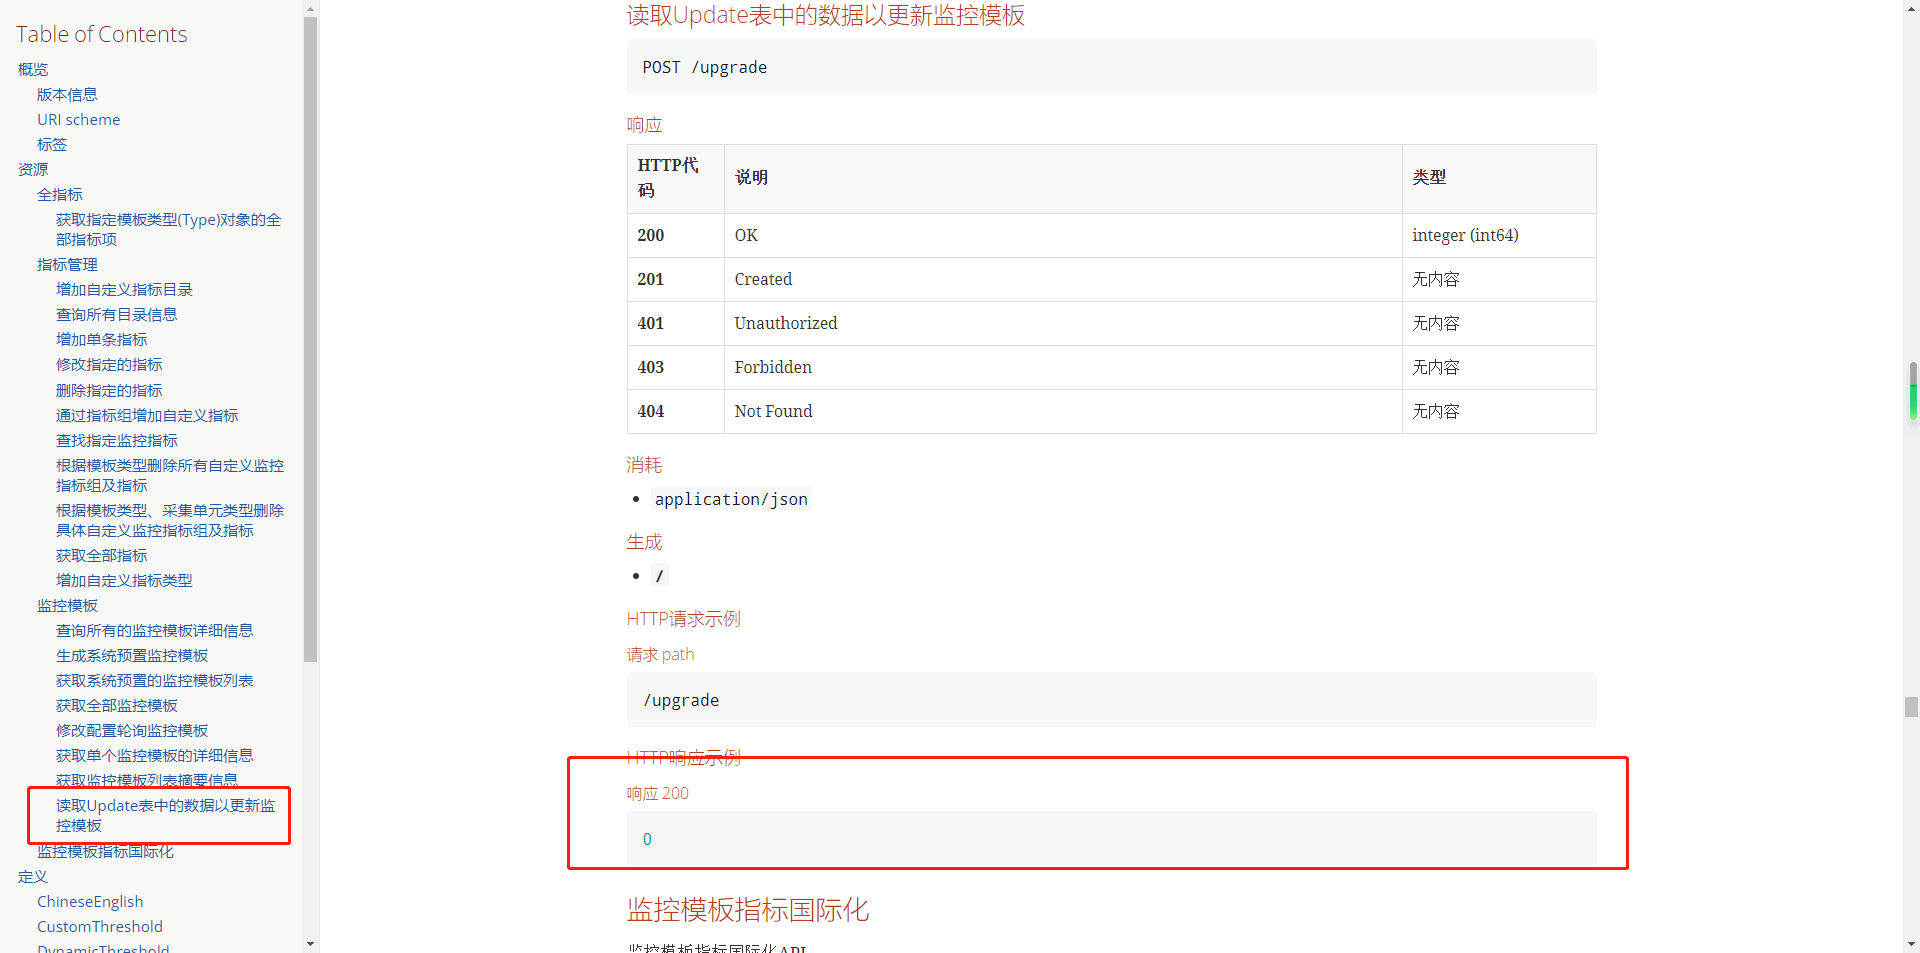Click the integer (int64) type cell

pyautogui.click(x=1499, y=235)
